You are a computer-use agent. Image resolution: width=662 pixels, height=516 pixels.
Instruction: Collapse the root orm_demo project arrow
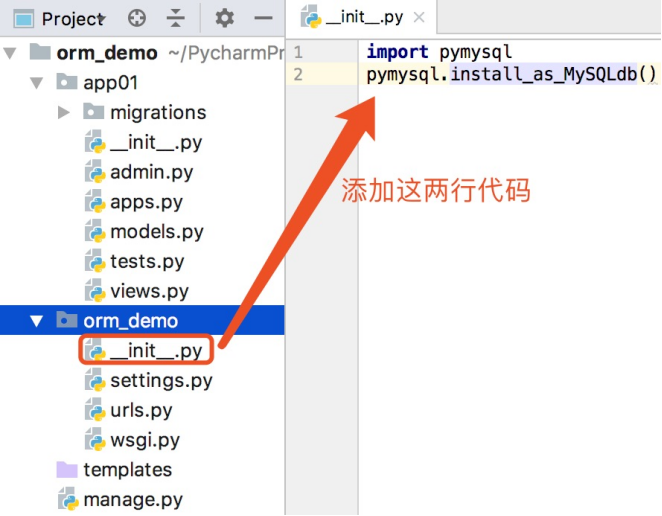[12, 53]
